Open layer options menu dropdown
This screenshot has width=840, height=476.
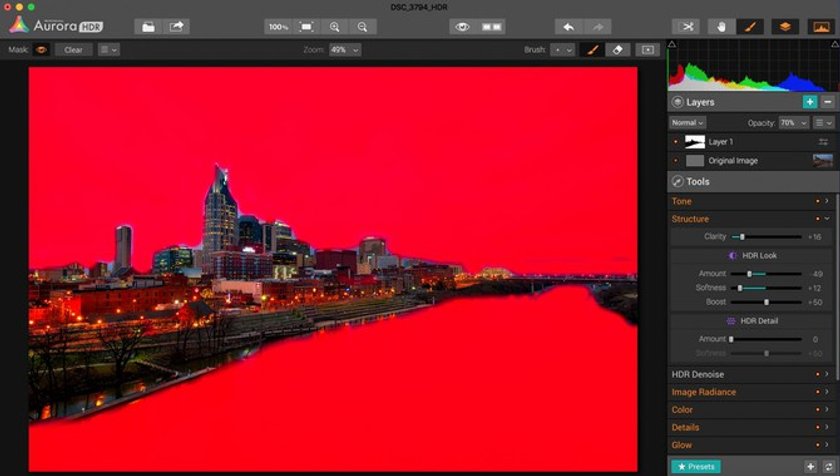point(823,123)
